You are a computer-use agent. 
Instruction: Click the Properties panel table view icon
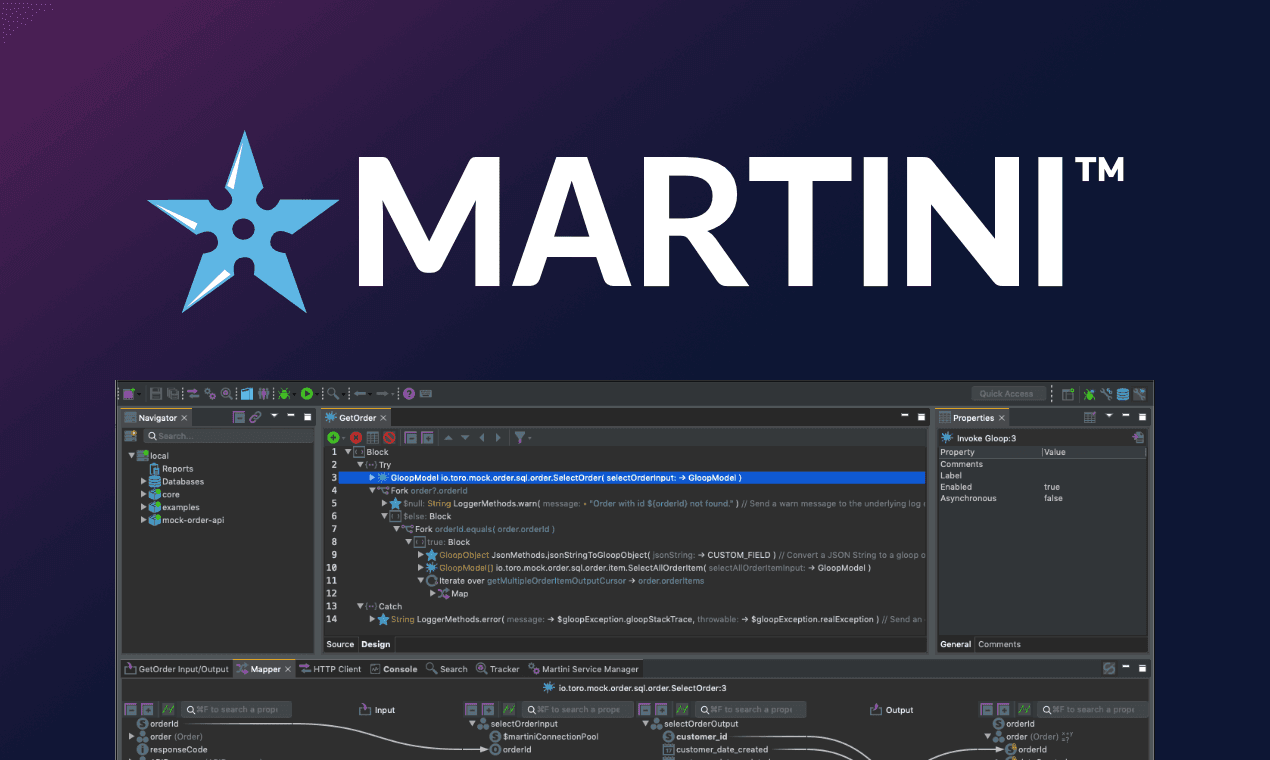coord(1090,417)
